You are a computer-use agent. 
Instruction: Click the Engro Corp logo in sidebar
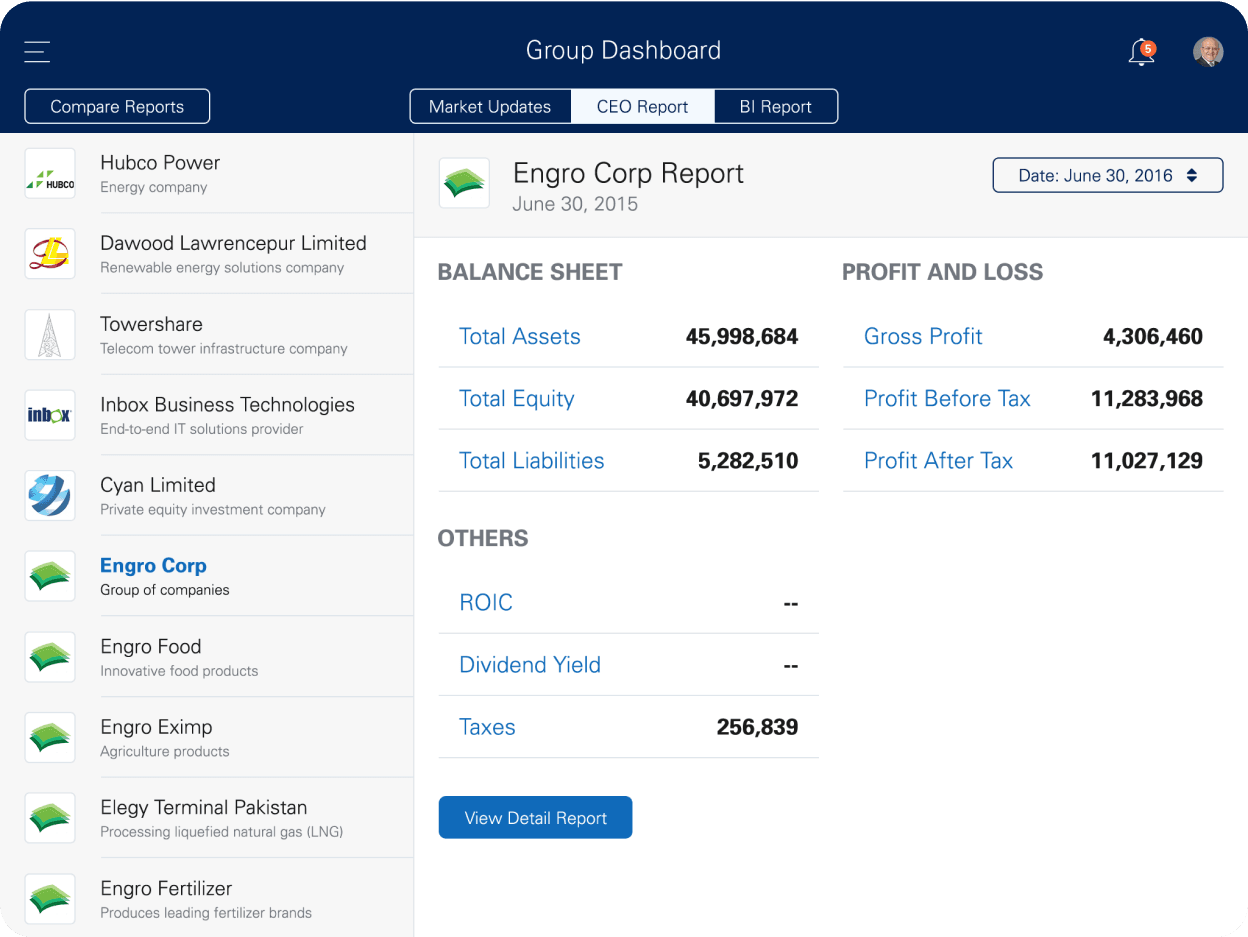click(x=50, y=576)
